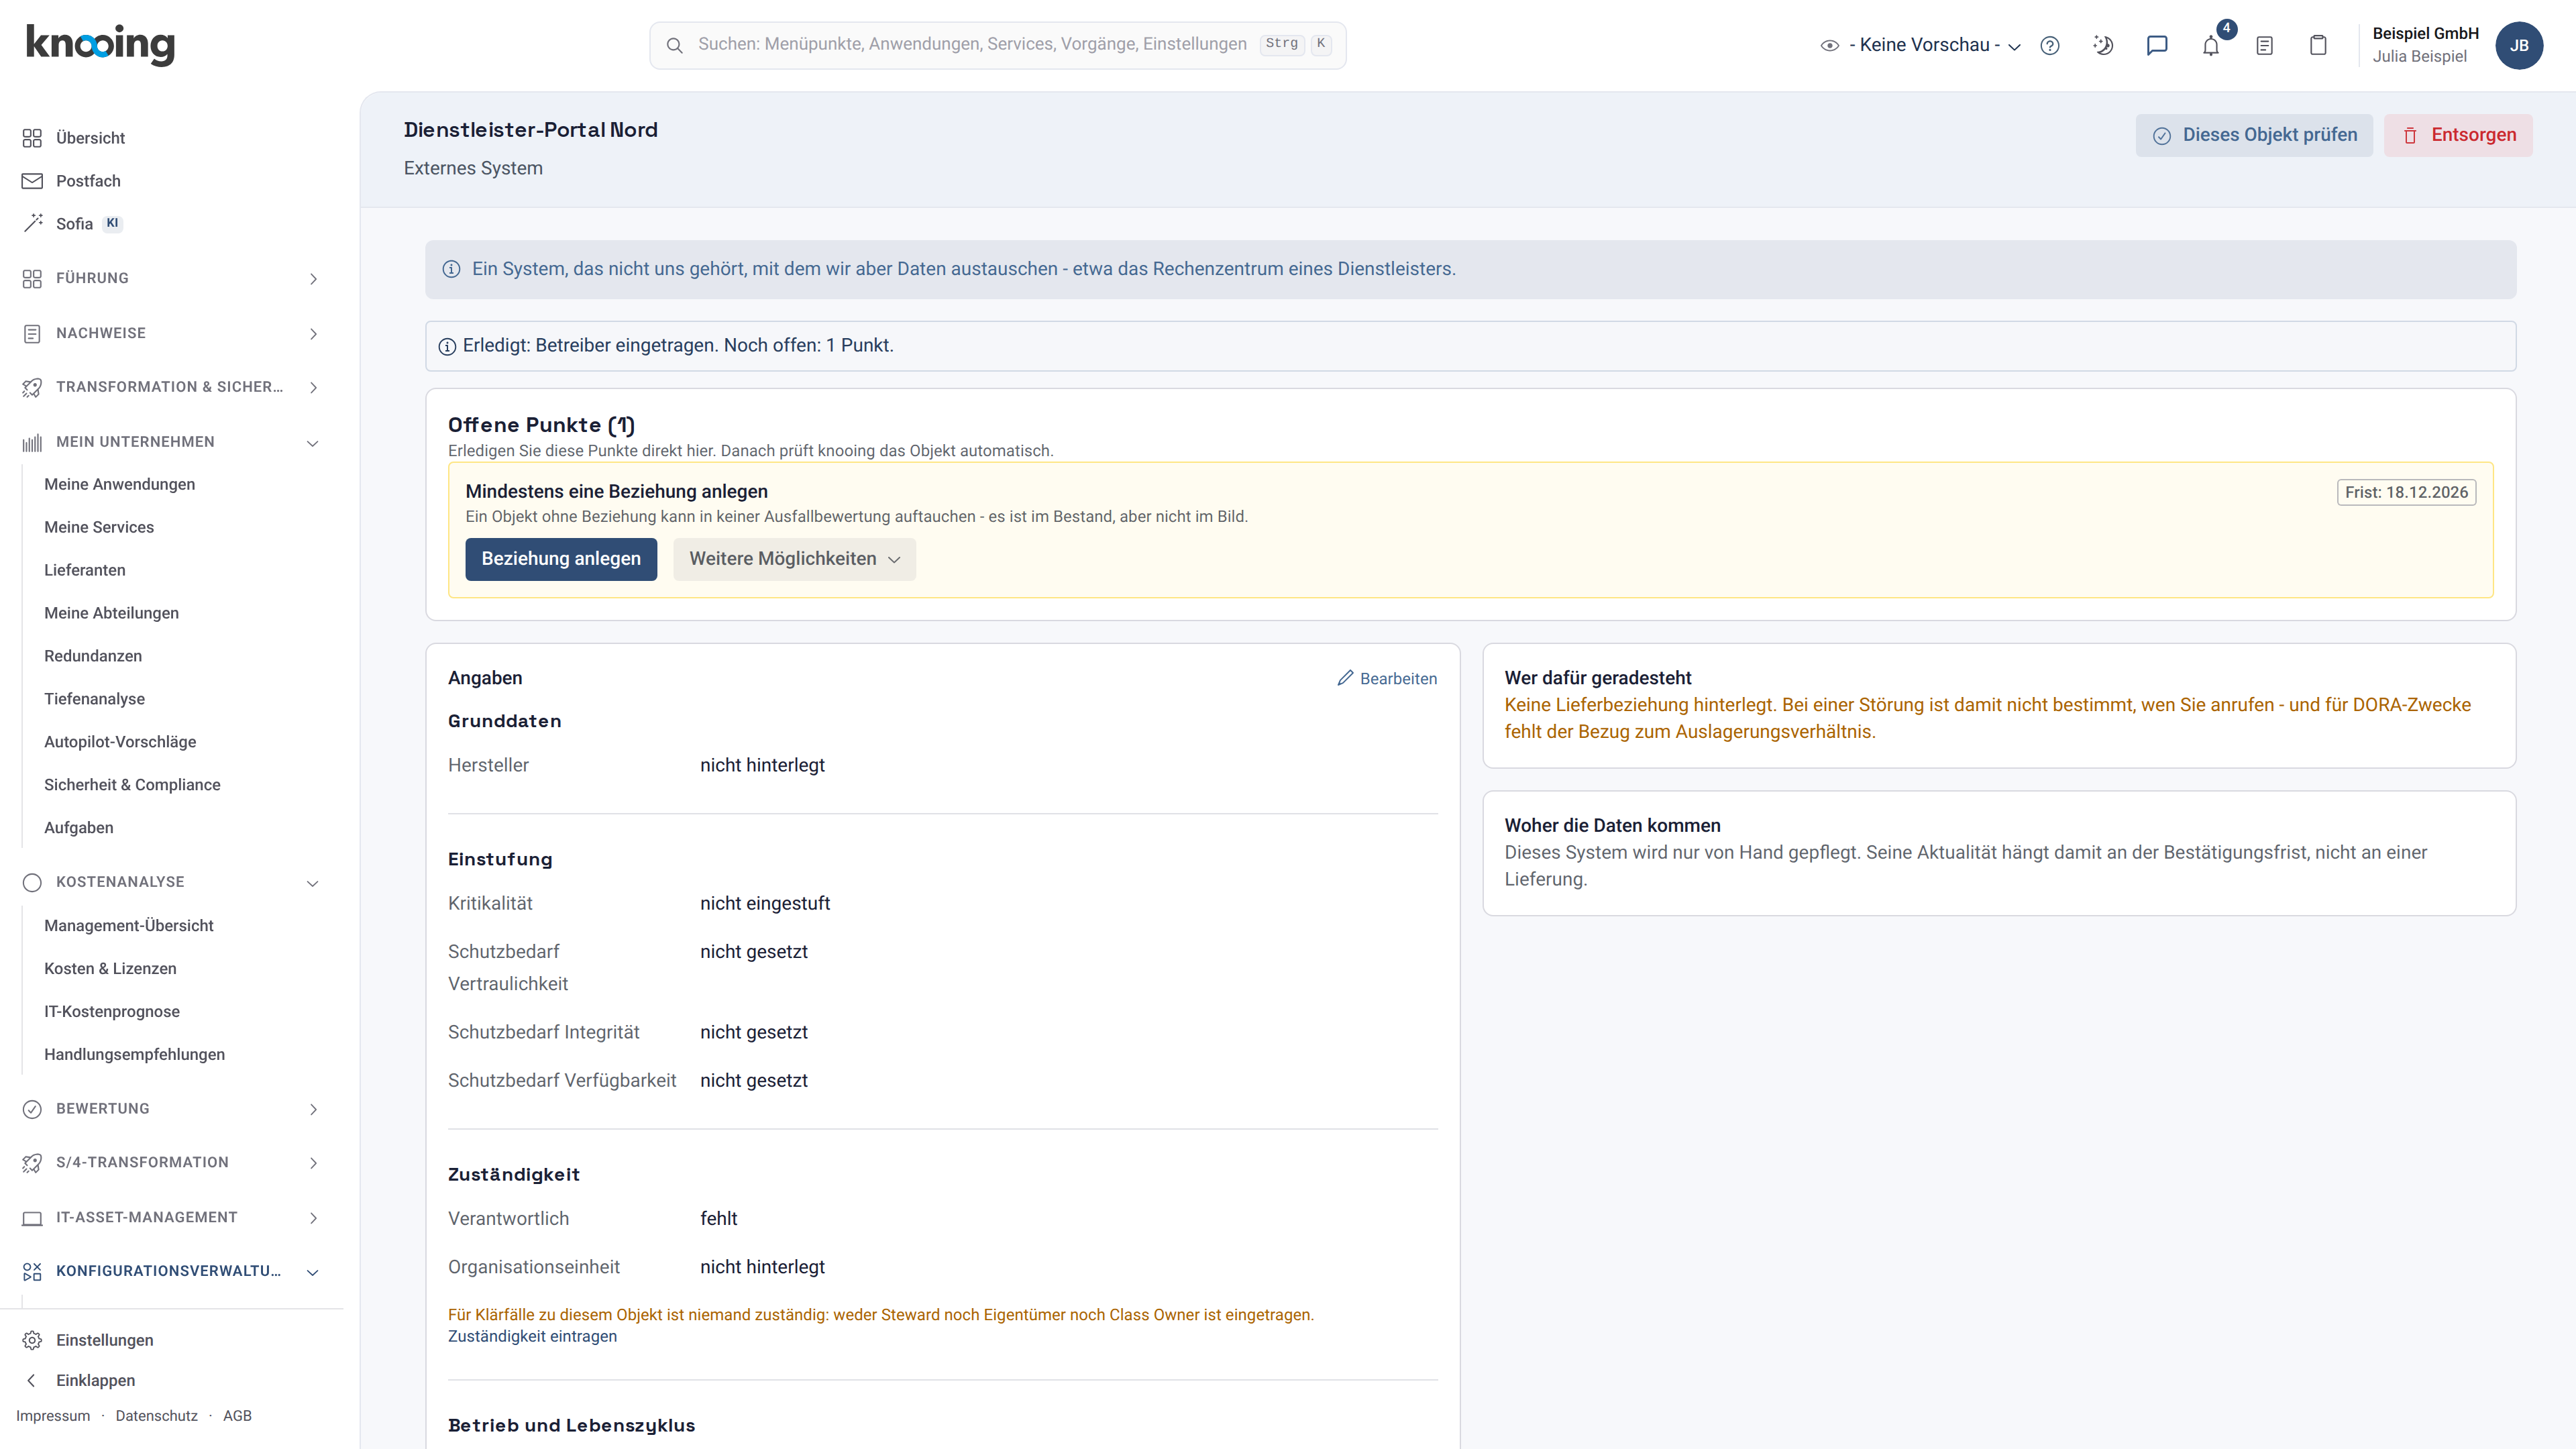The image size is (2576, 1449).
Task: Collapse the MEIN UNTERNEHMEN section chevron
Action: tap(313, 443)
